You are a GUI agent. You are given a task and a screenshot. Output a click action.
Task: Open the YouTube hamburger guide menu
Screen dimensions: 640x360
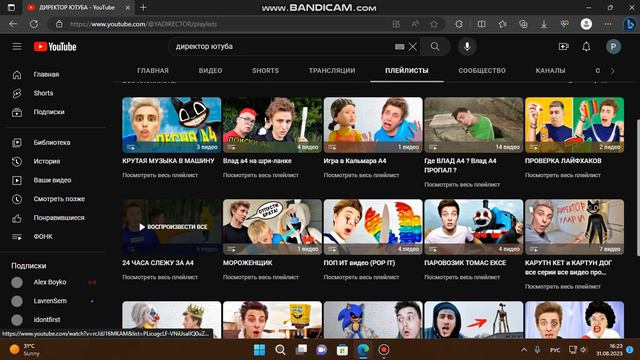[17, 47]
